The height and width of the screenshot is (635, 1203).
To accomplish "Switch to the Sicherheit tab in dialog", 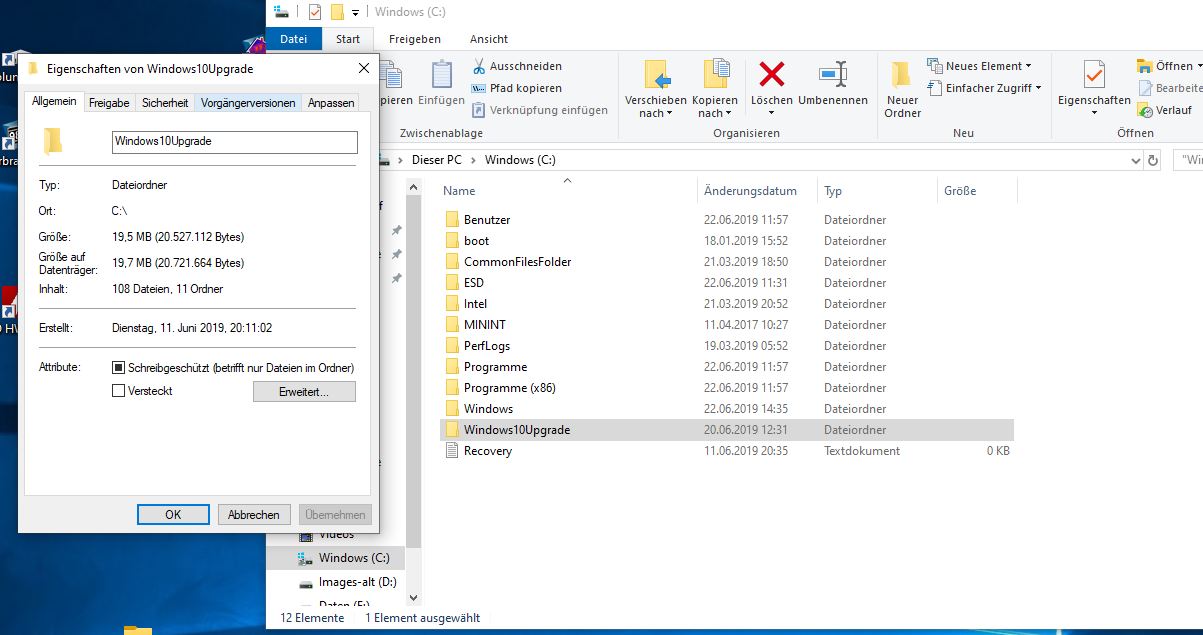I will (x=165, y=103).
